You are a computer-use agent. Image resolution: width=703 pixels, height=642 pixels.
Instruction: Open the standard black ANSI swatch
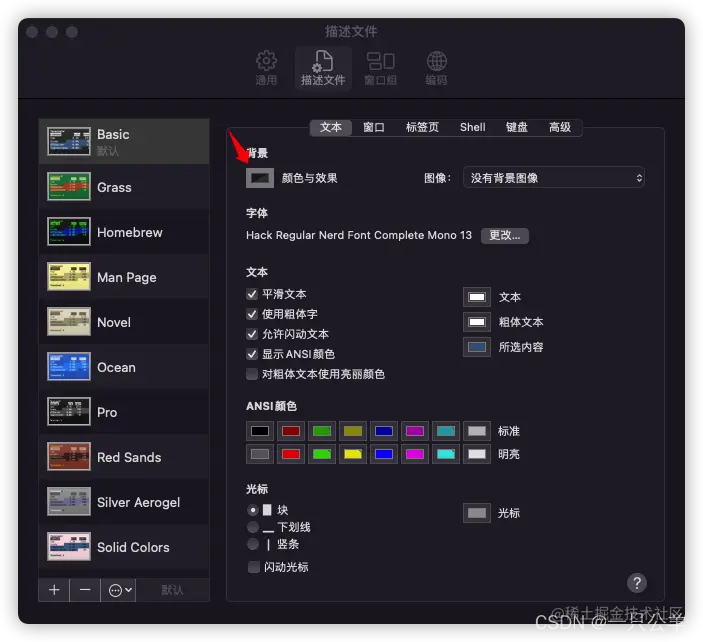coord(260,431)
